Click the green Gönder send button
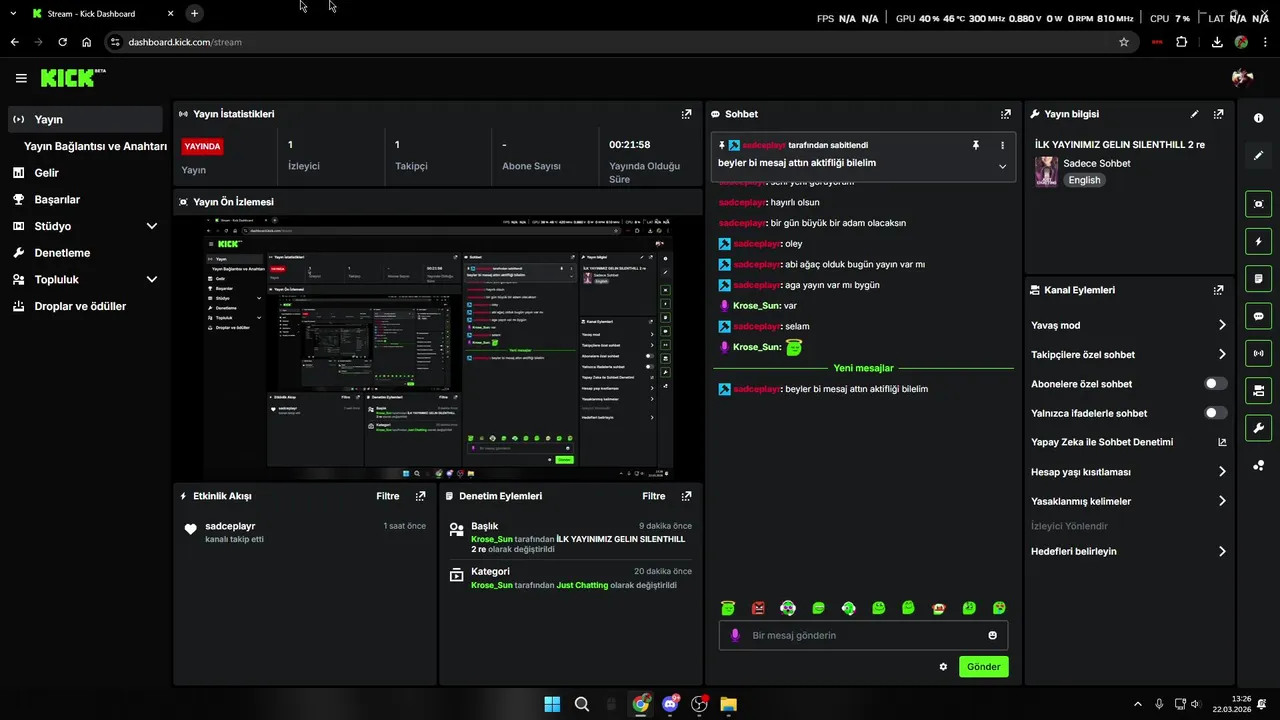 (984, 666)
